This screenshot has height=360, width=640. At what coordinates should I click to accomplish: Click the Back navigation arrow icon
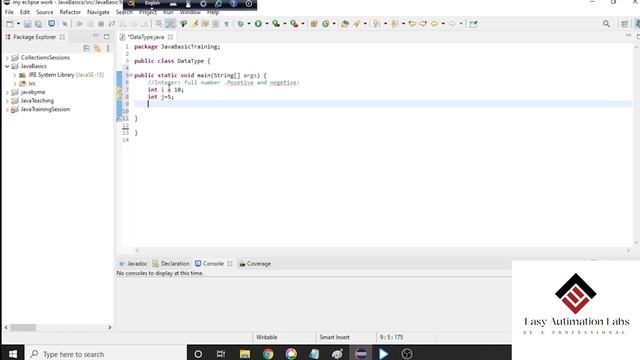click(x=434, y=24)
